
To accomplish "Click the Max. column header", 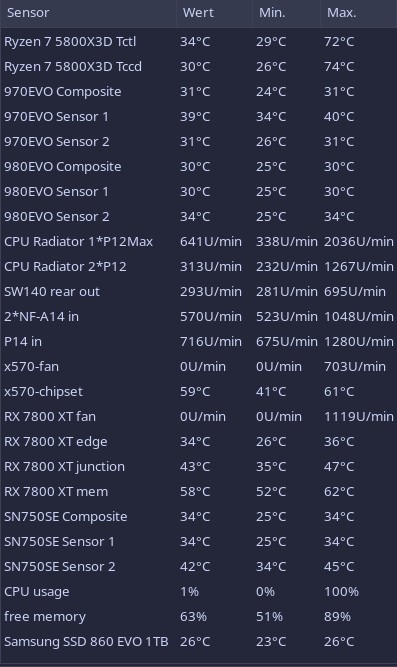I will (x=359, y=13).
